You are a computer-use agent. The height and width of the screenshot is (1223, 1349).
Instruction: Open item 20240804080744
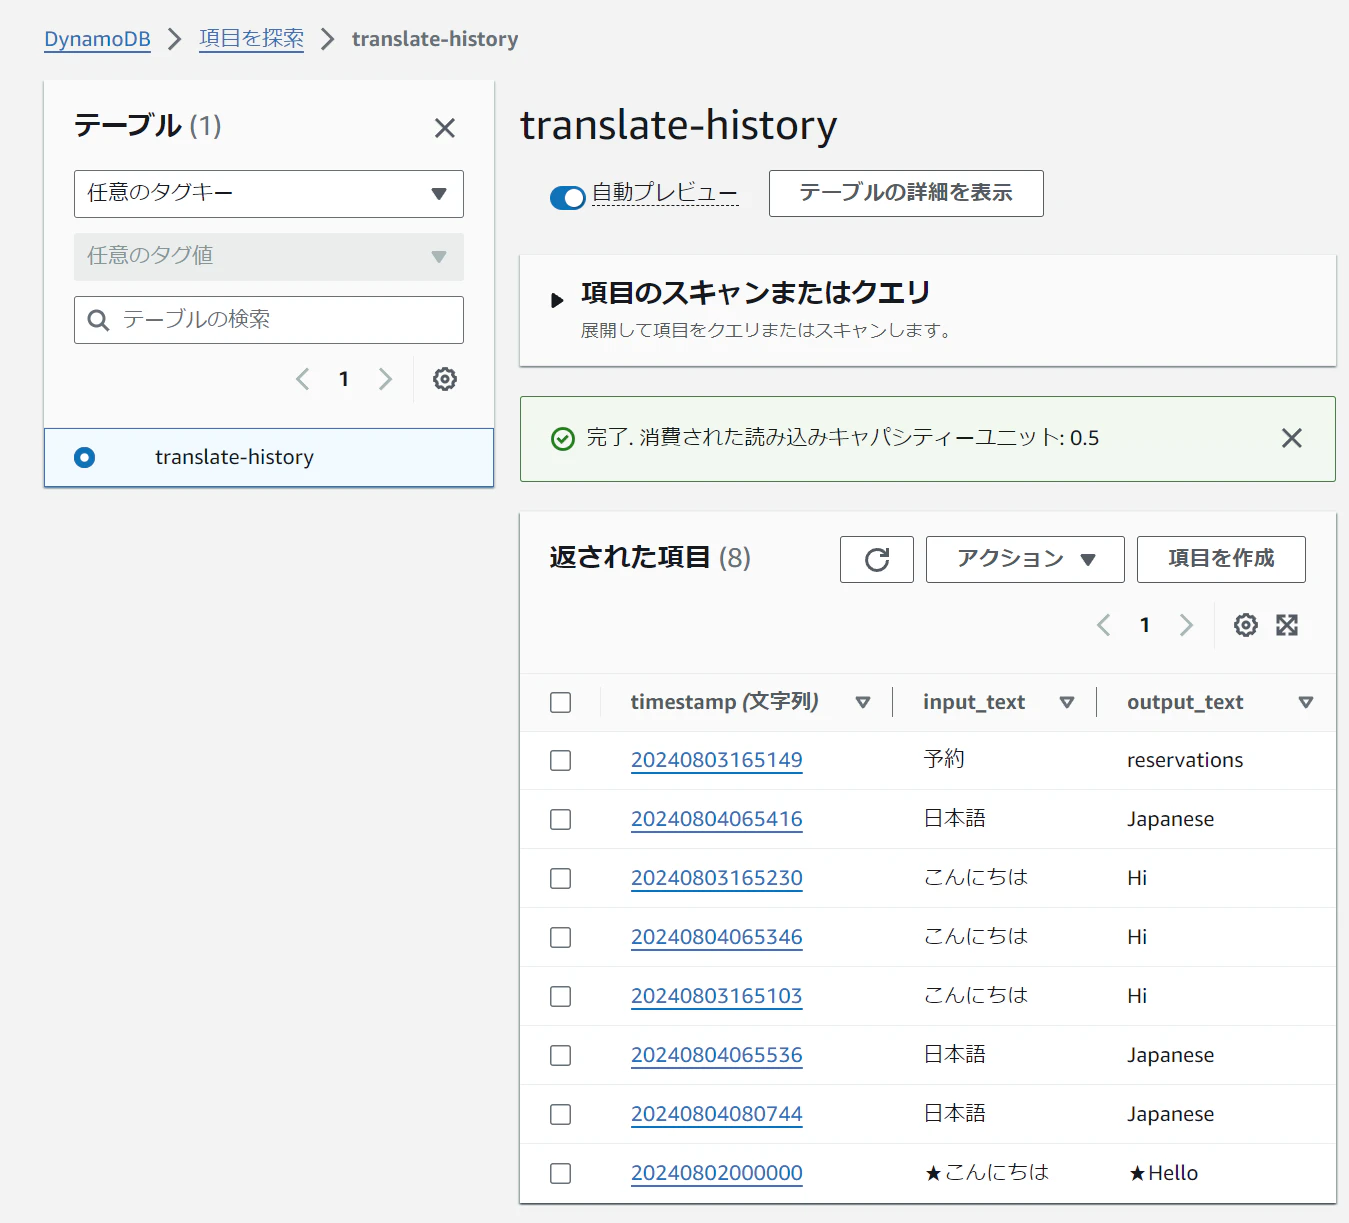click(x=717, y=1114)
